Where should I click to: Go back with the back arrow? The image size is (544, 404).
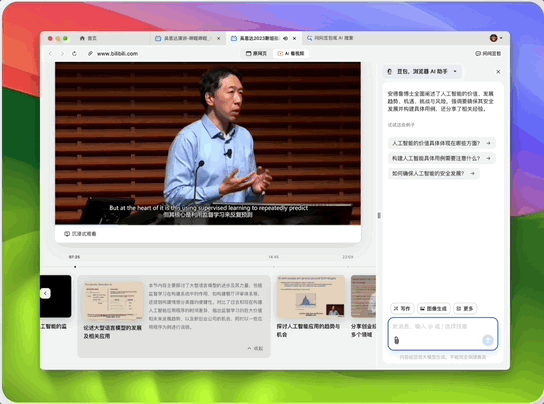[x=50, y=53]
